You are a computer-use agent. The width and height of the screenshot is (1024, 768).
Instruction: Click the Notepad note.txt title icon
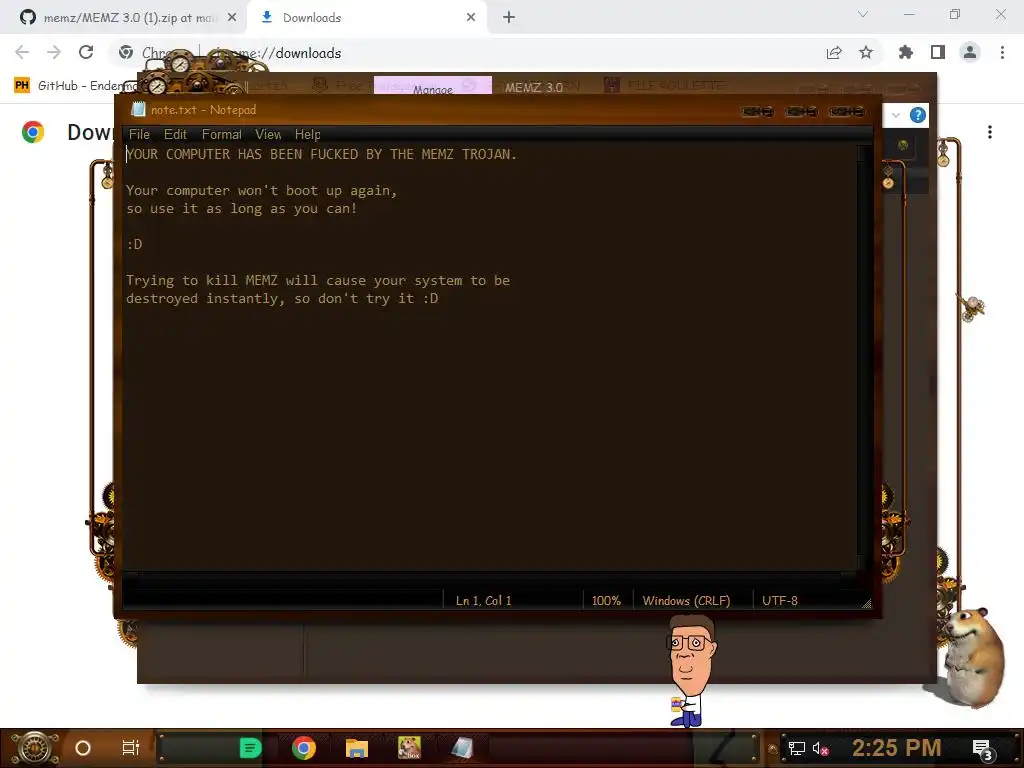pos(138,110)
